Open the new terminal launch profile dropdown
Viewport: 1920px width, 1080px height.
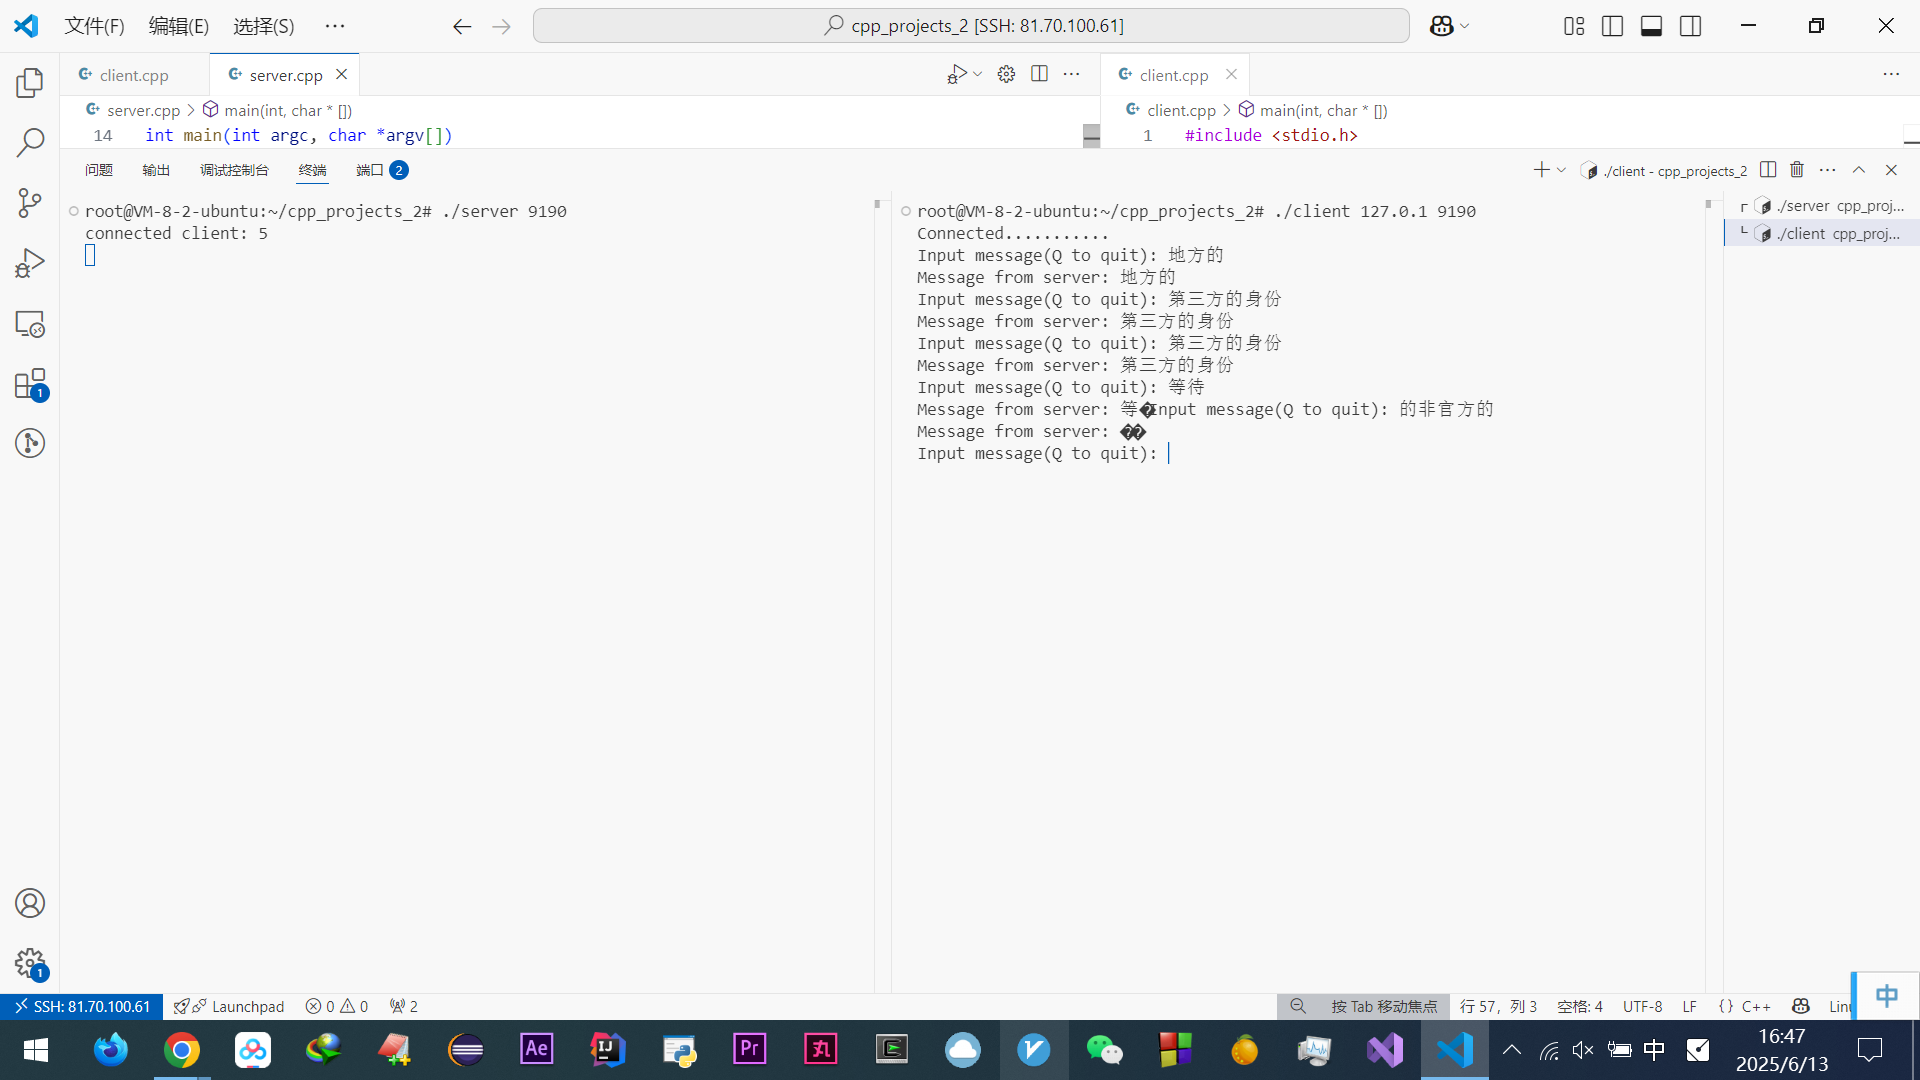[x=1561, y=170]
